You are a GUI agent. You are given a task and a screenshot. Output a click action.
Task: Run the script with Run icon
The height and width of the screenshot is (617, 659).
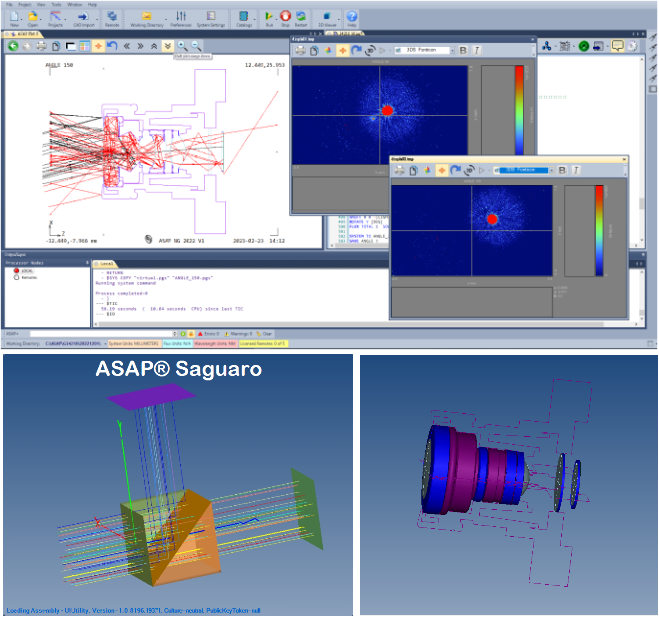269,16
